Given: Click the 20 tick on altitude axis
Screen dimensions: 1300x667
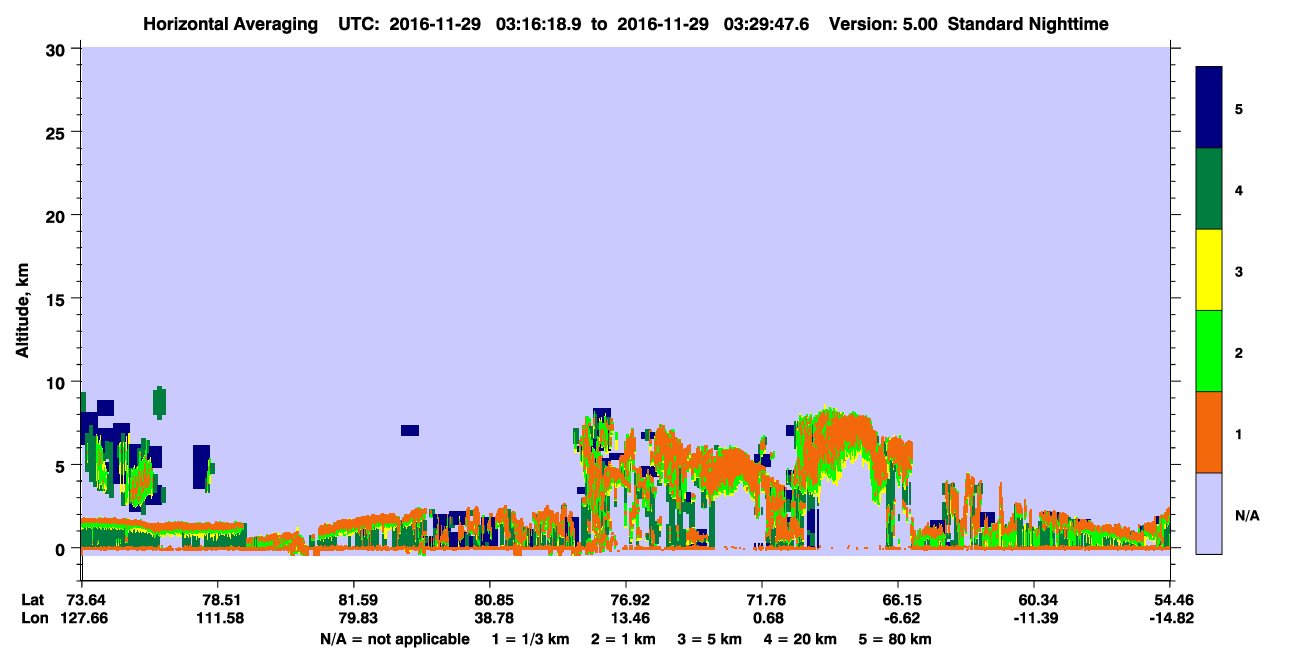Looking at the screenshot, I should (x=58, y=215).
